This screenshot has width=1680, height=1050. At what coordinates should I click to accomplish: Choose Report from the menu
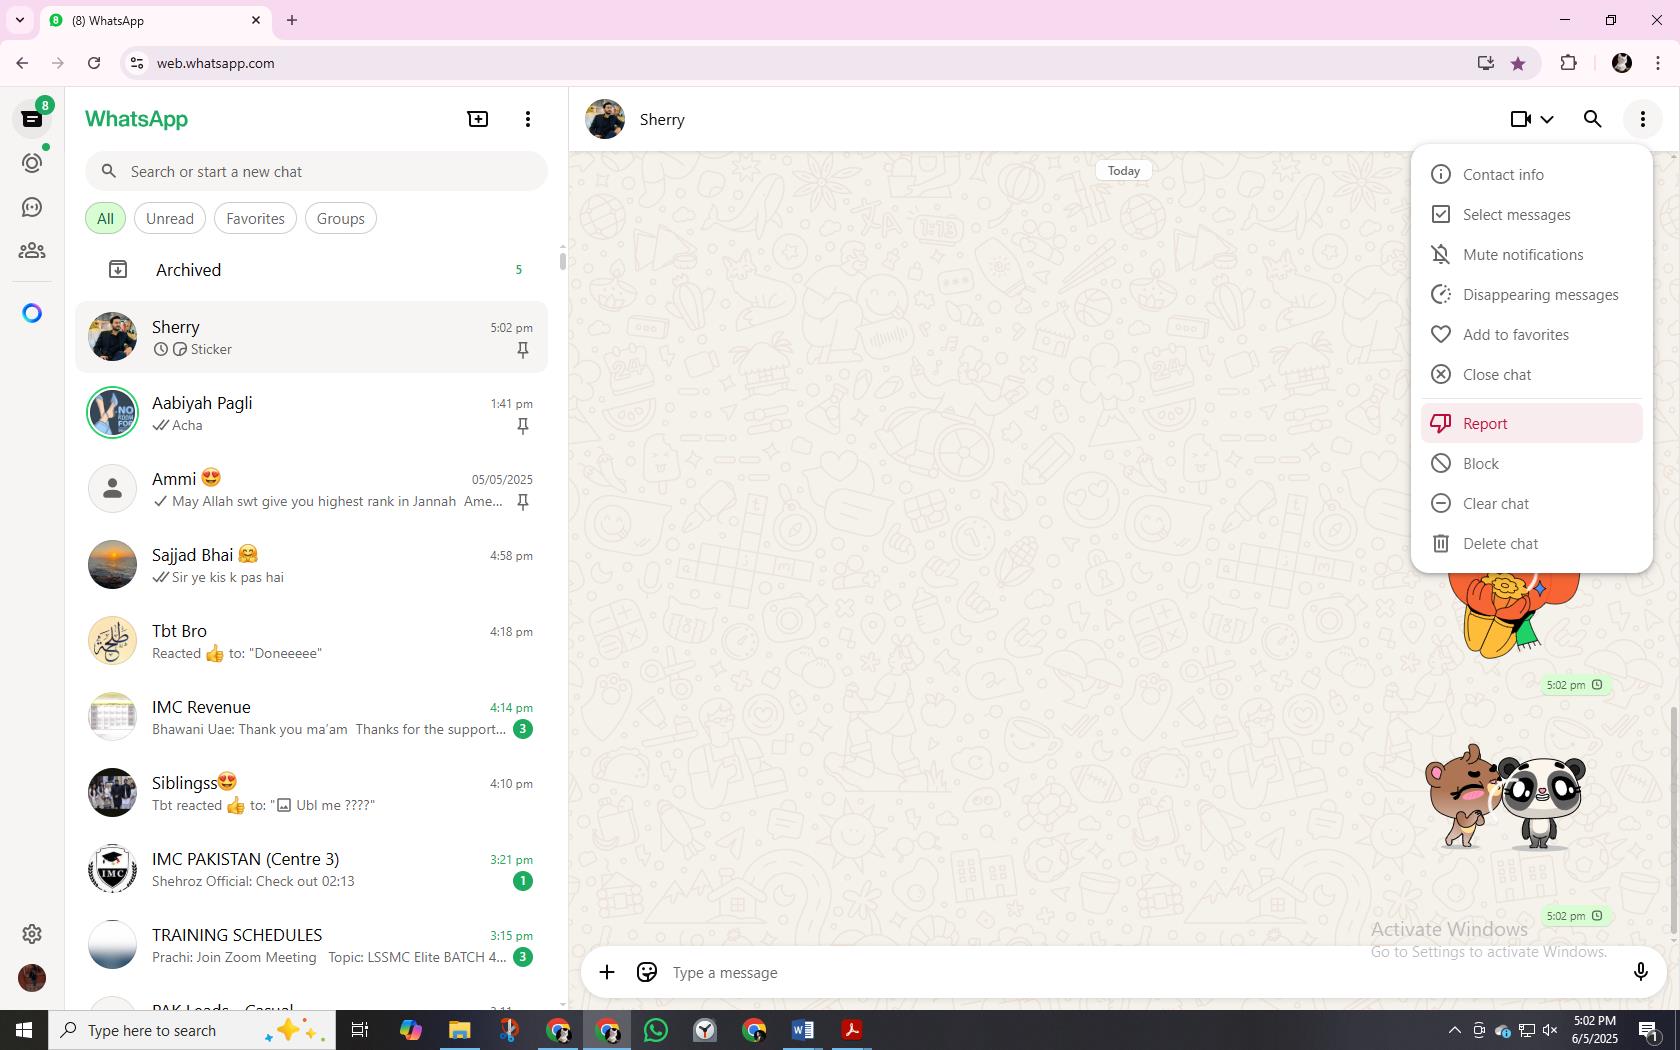[1531, 424]
